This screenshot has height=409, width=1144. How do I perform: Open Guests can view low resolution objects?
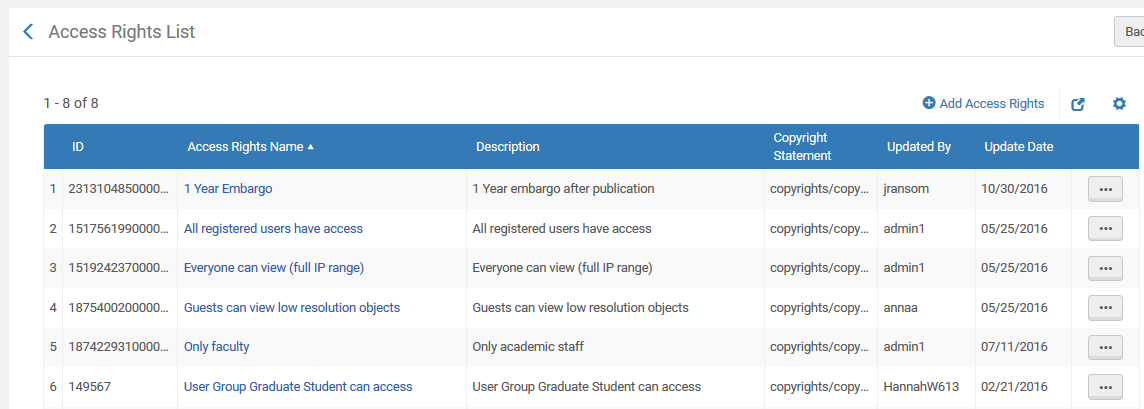291,308
